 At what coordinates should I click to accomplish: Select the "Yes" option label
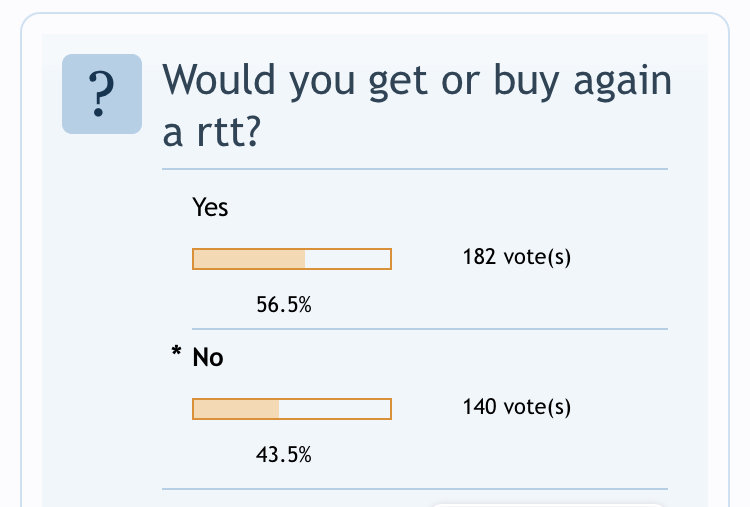pyautogui.click(x=210, y=207)
